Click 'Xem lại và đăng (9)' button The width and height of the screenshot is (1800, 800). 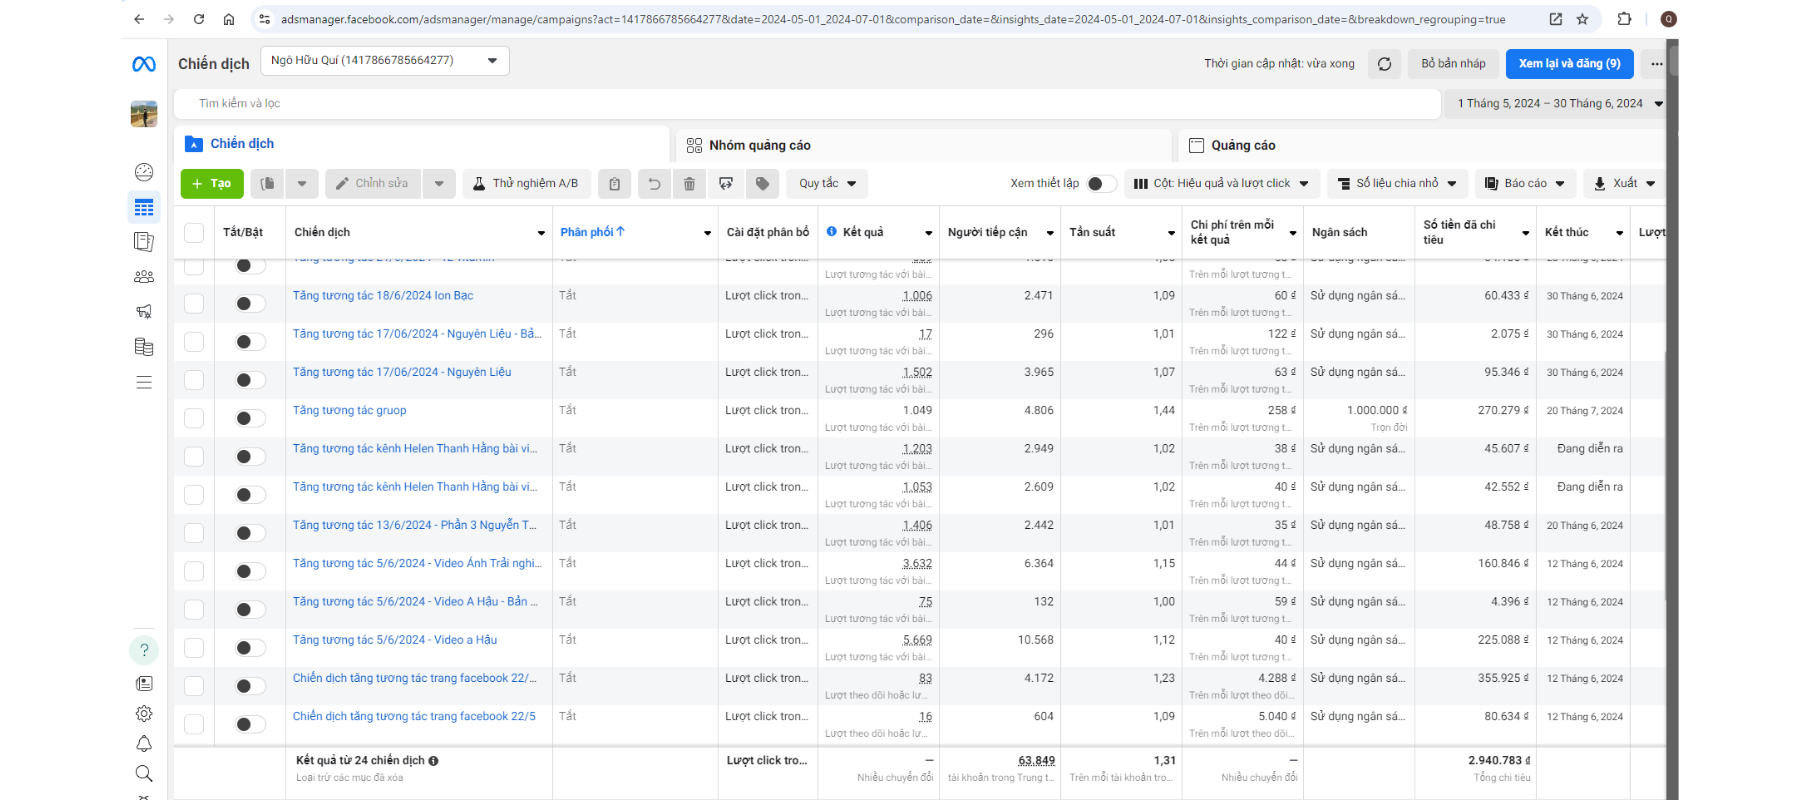tap(1569, 64)
